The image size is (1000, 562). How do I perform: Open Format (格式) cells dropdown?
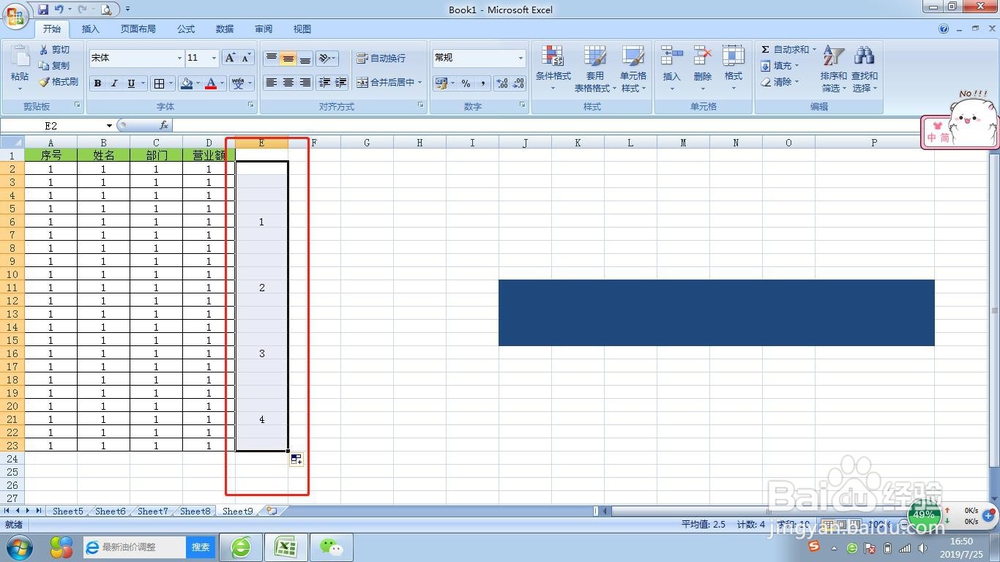(733, 67)
